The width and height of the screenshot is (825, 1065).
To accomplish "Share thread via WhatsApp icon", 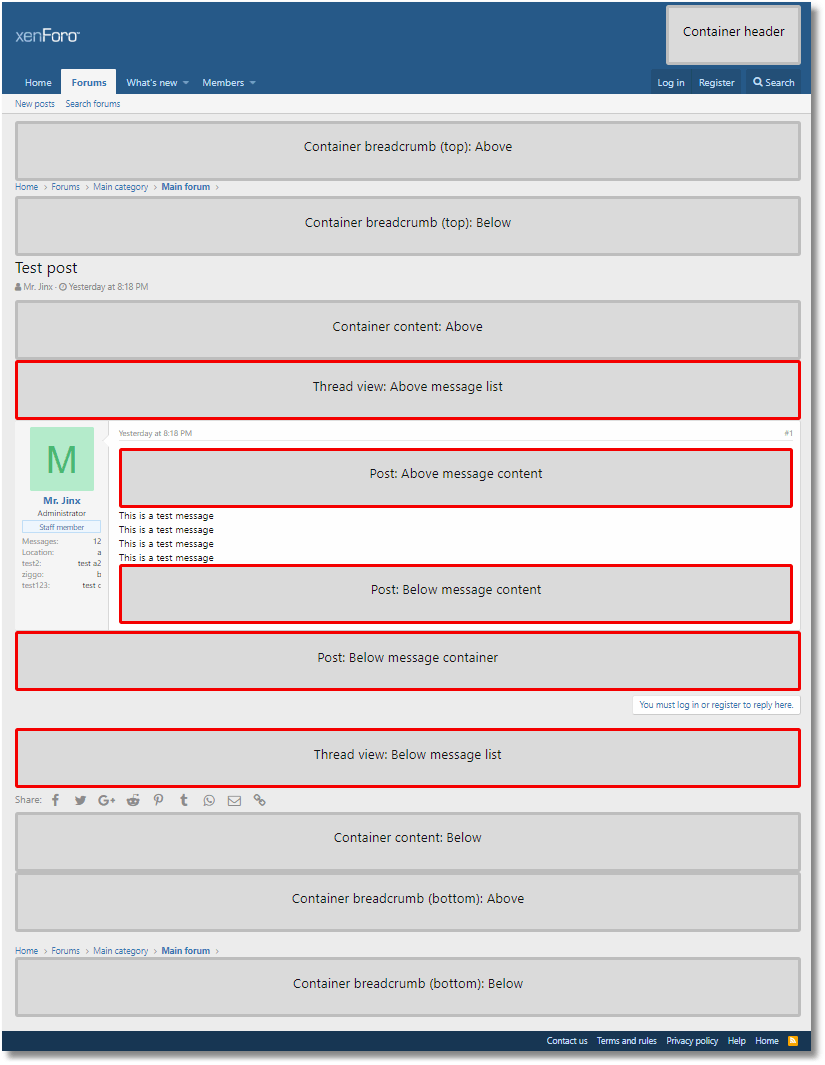I will click(209, 800).
